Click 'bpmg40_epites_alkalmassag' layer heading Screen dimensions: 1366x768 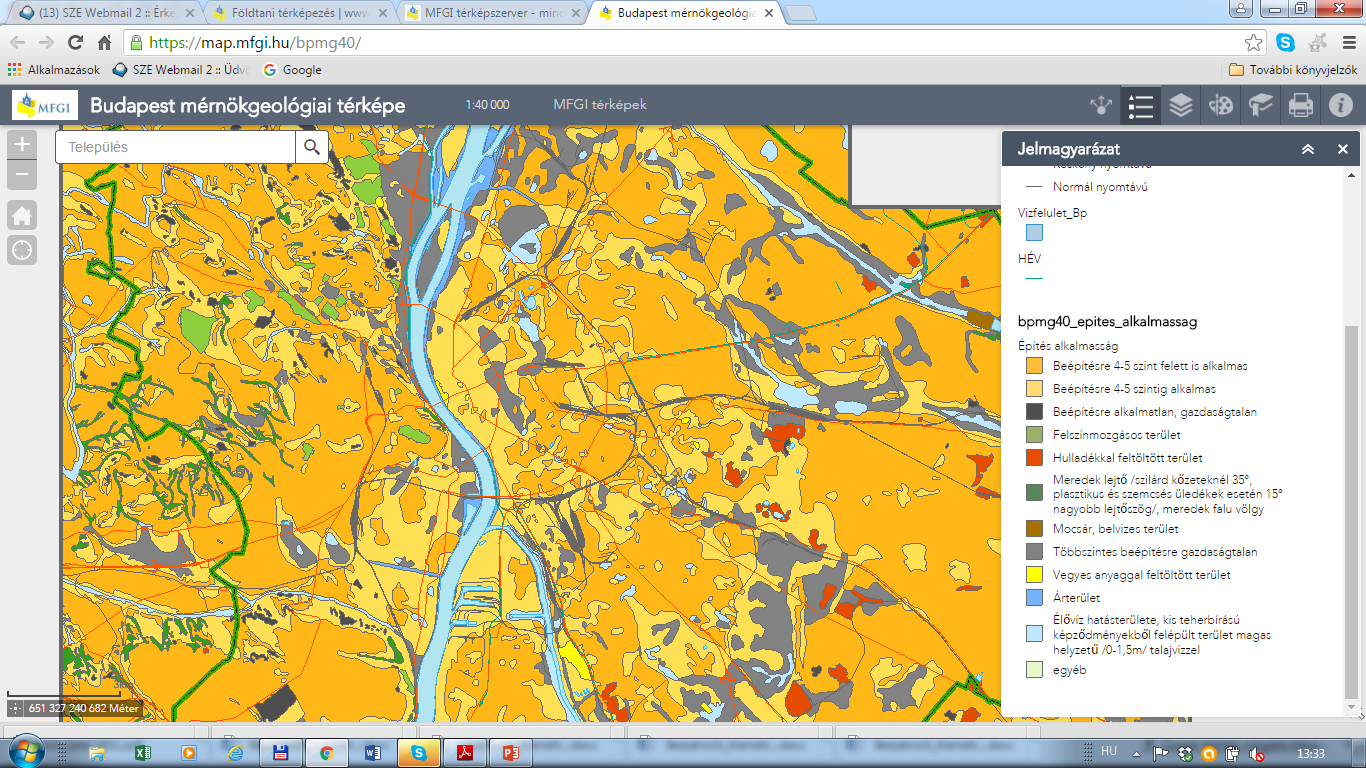point(1107,322)
